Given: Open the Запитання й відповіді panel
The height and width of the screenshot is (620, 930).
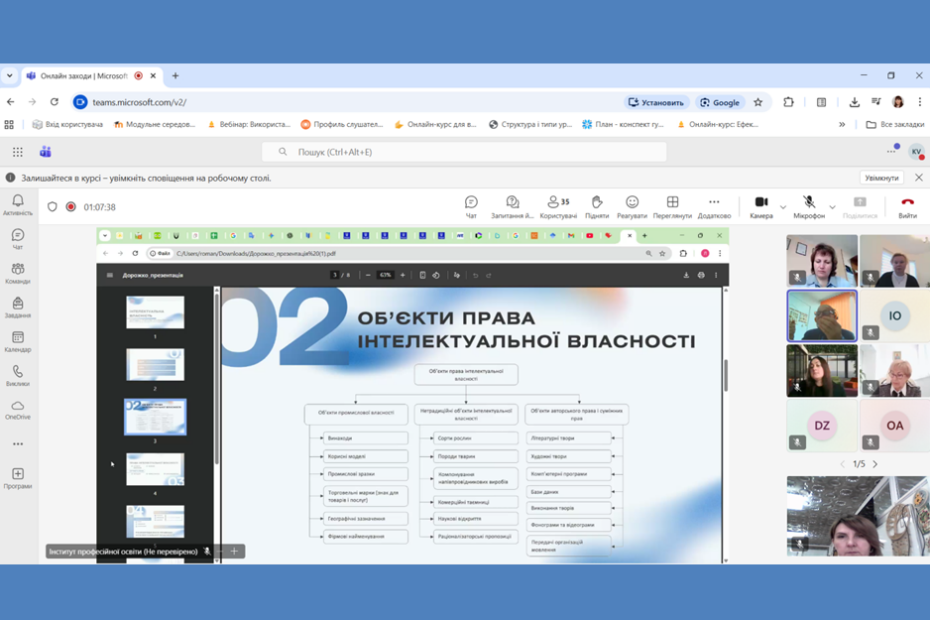Looking at the screenshot, I should (x=512, y=206).
